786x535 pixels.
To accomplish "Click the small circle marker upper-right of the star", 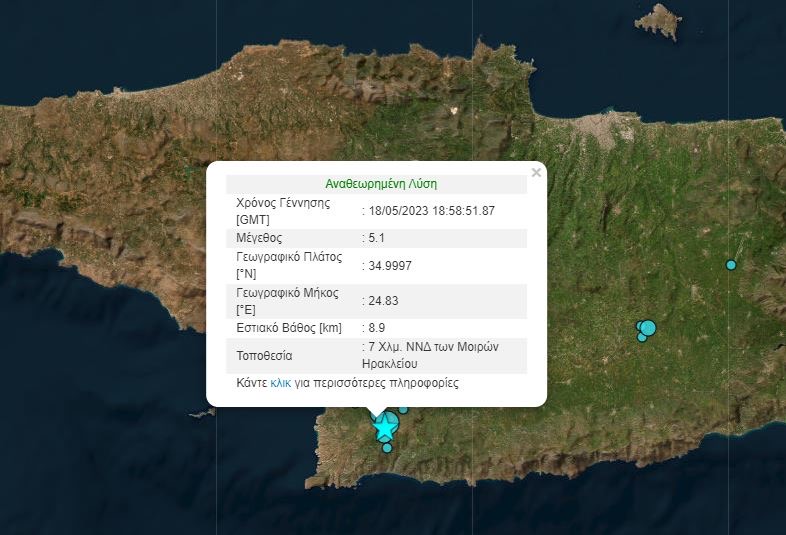I will (x=404, y=409).
